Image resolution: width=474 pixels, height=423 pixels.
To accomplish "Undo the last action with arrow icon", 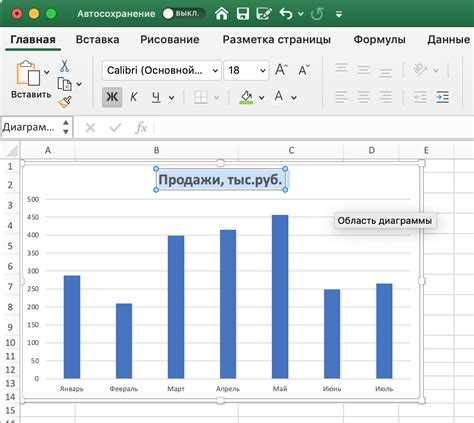I will 286,14.
